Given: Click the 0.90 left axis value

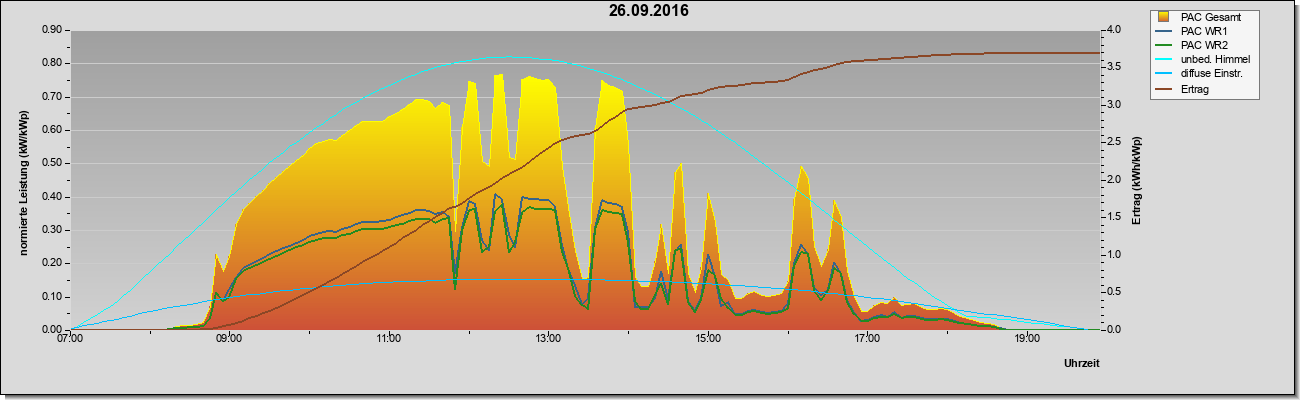Looking at the screenshot, I should click(x=52, y=30).
